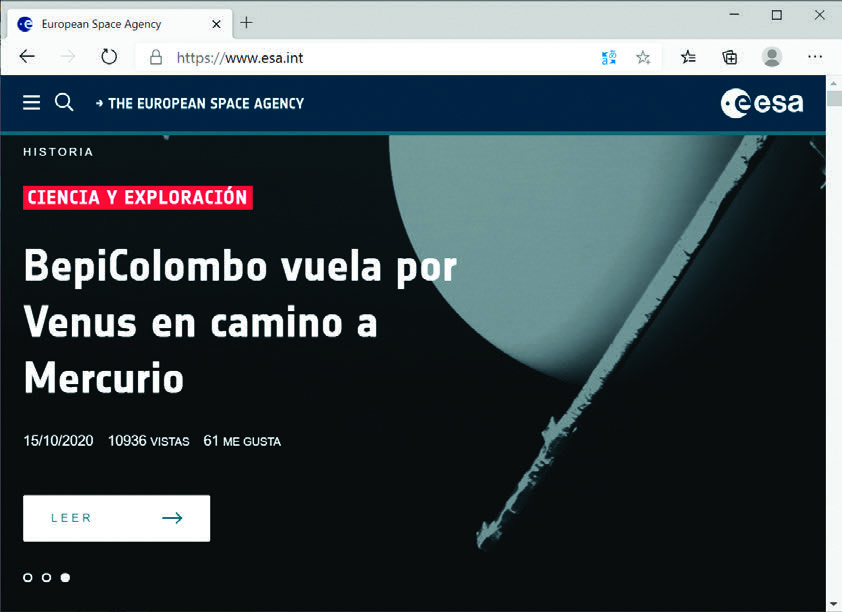Click the browser back arrow
The image size is (842, 612).
(27, 57)
